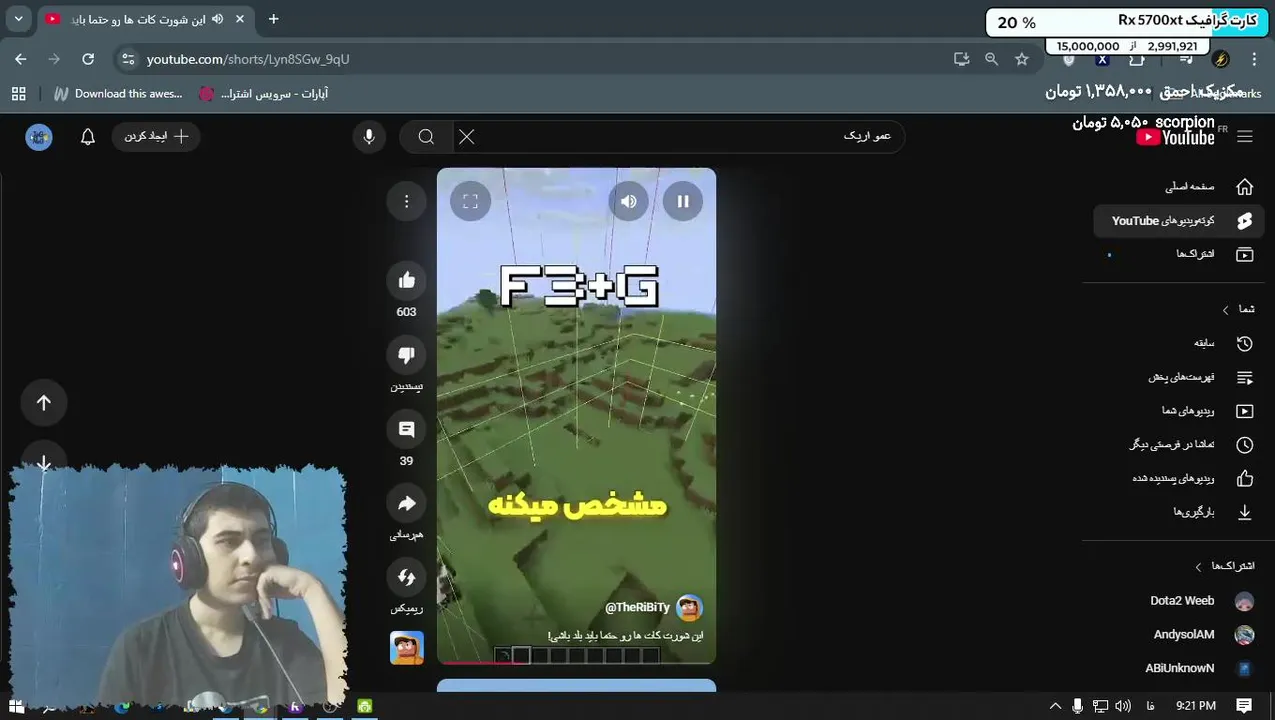This screenshot has height=720, width=1275.
Task: Go to previous short with up arrow
Action: (44, 403)
